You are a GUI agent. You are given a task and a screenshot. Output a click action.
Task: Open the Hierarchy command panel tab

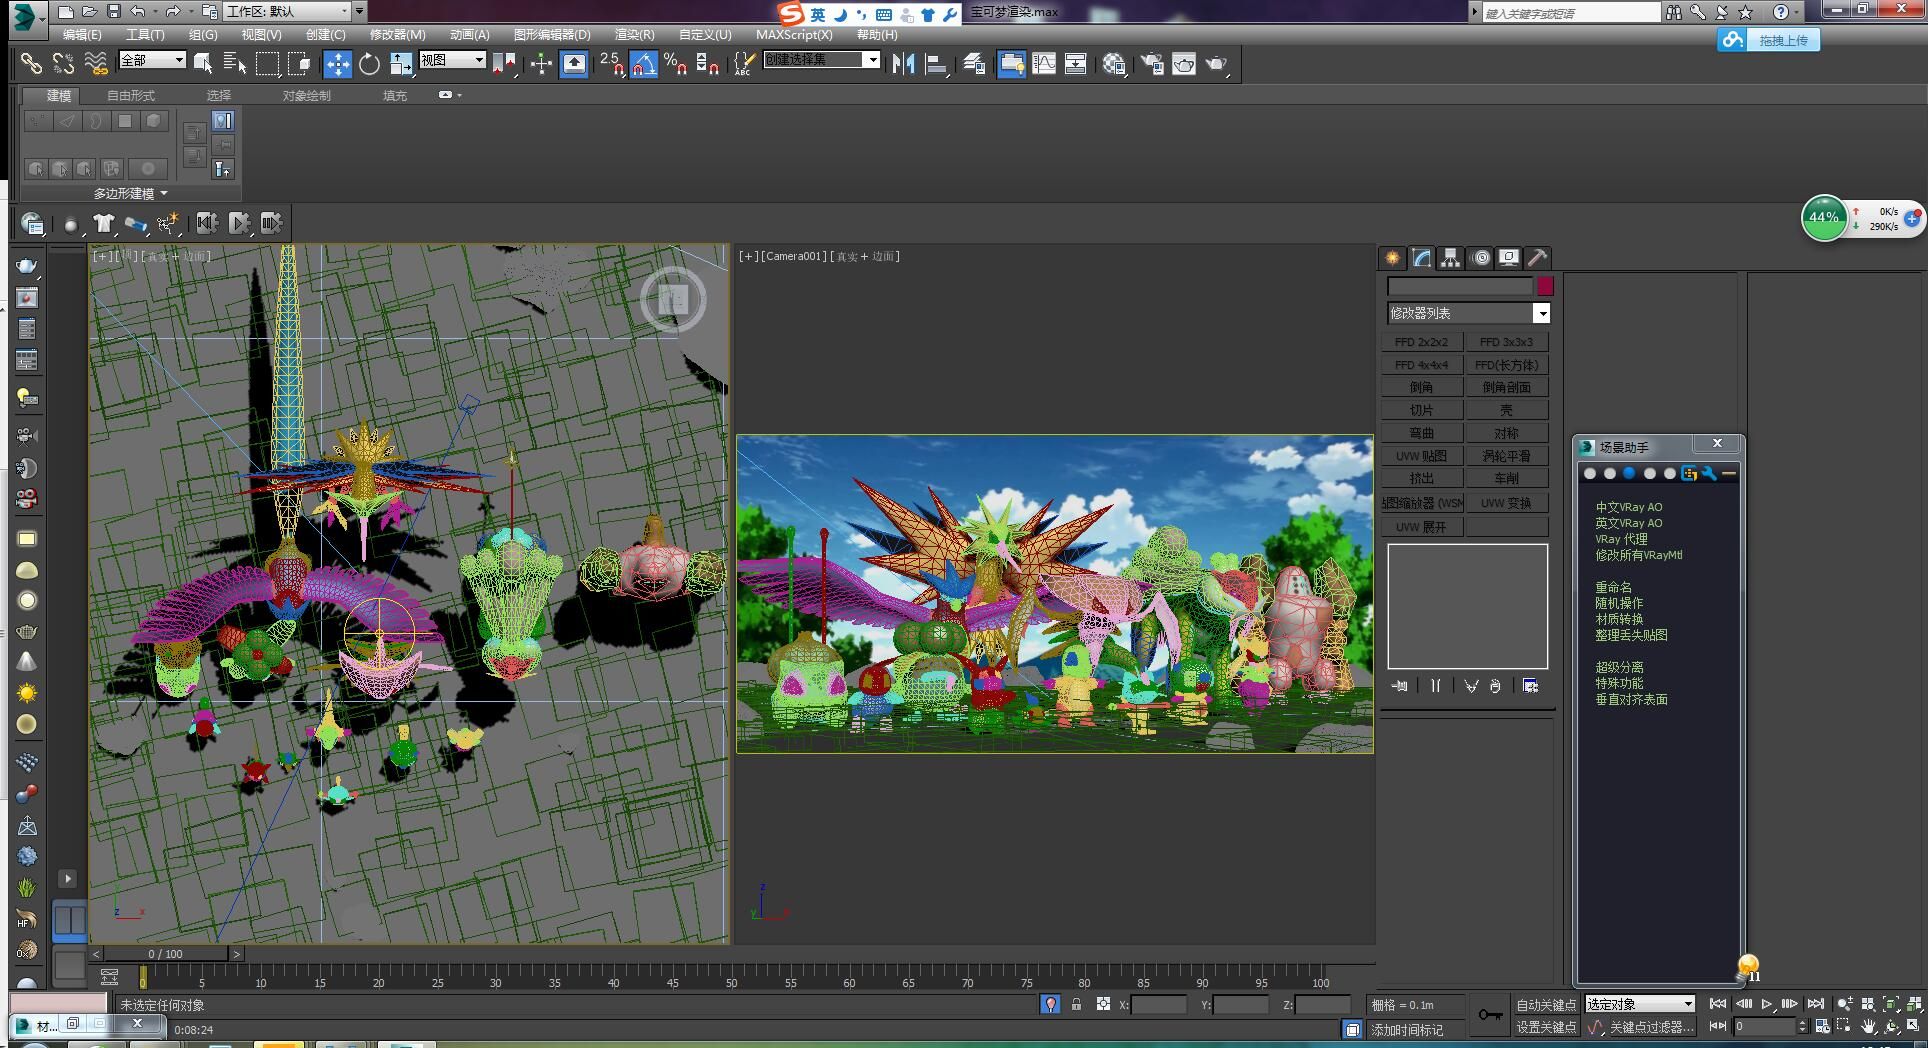pyautogui.click(x=1450, y=258)
